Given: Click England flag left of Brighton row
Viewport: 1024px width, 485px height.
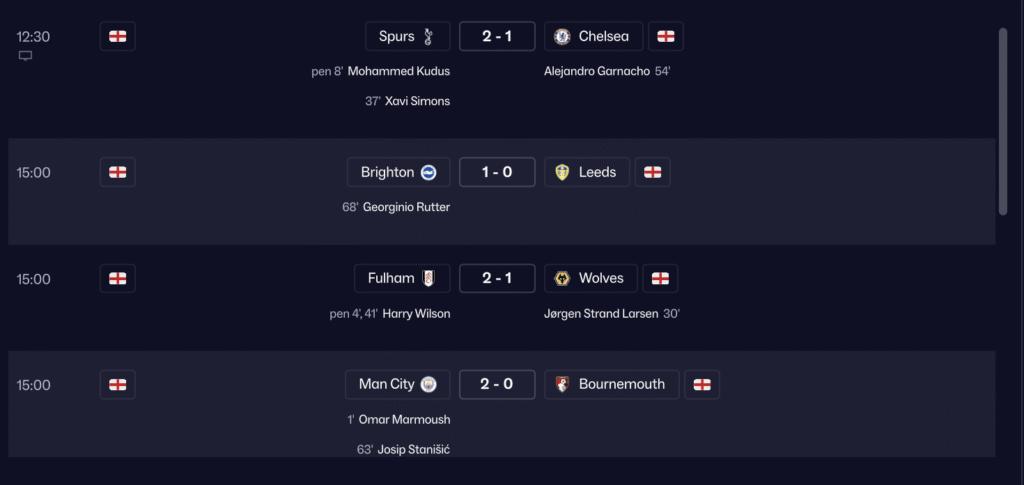Looking at the screenshot, I should pyautogui.click(x=118, y=172).
